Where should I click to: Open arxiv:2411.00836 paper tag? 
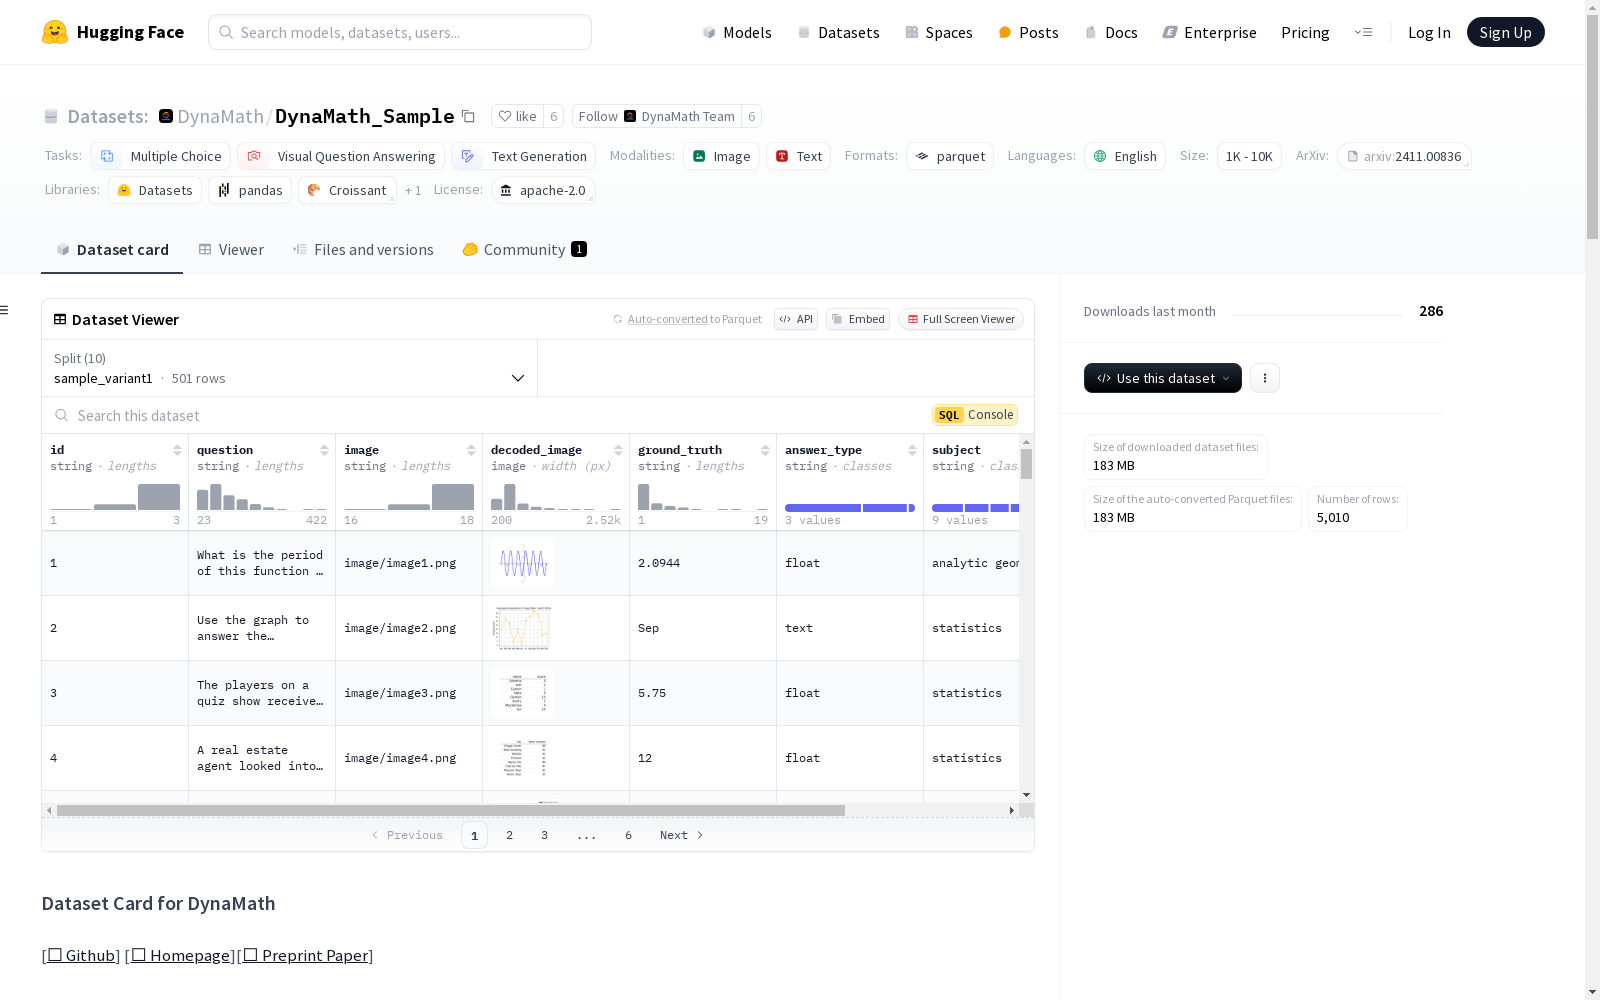pos(1404,156)
